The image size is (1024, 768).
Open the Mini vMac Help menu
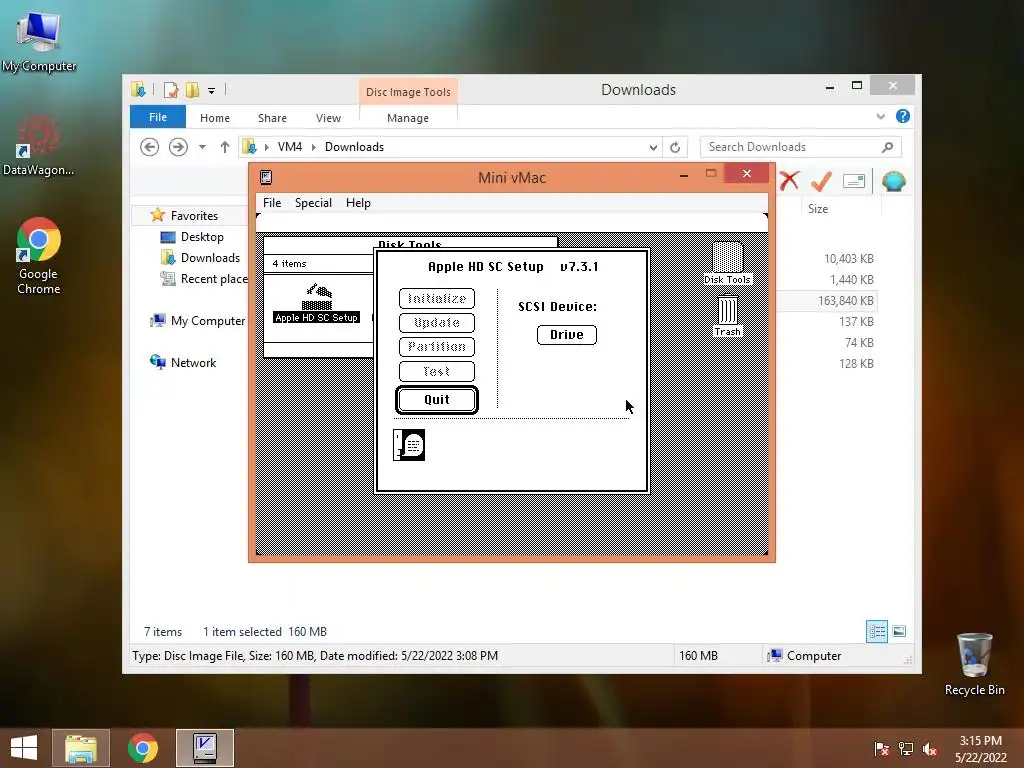pyautogui.click(x=358, y=203)
